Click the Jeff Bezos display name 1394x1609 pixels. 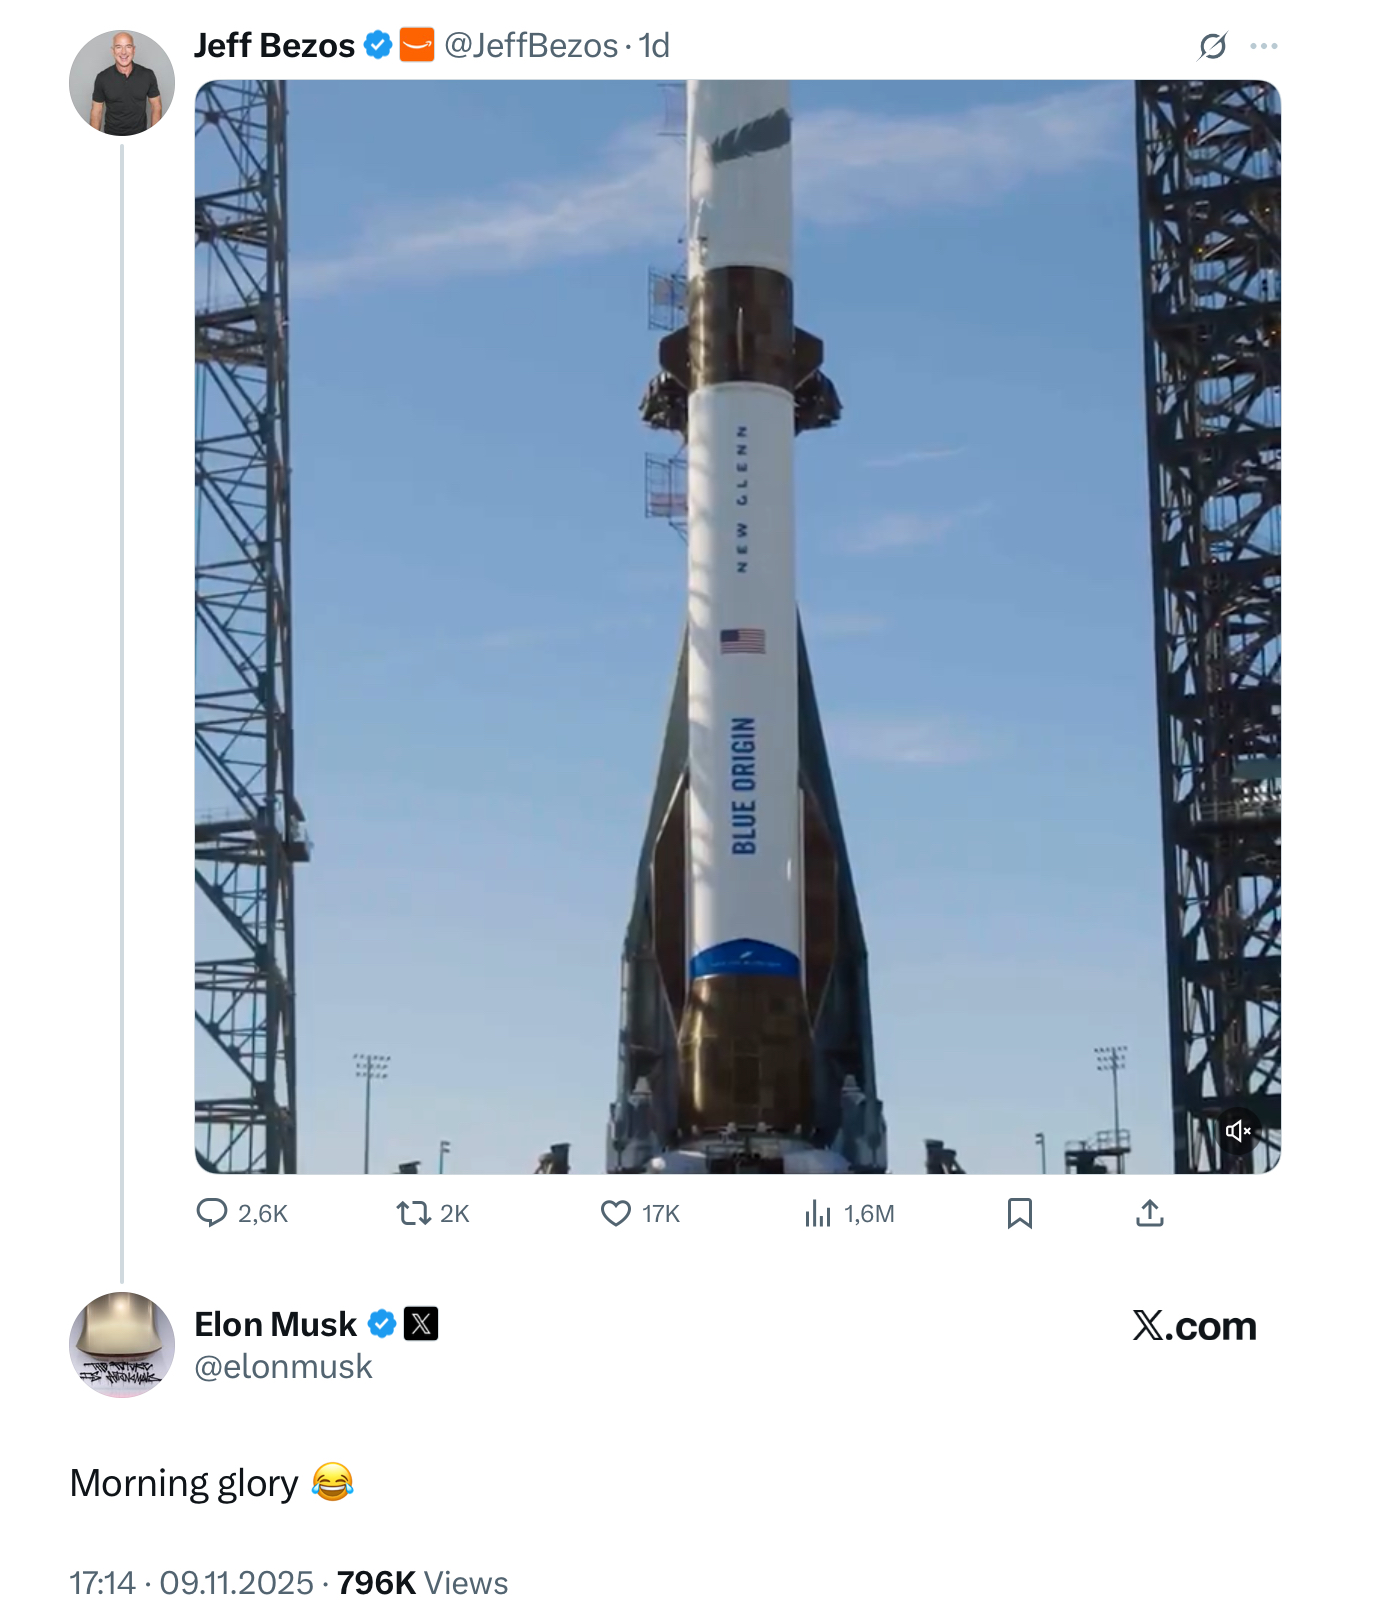[274, 46]
